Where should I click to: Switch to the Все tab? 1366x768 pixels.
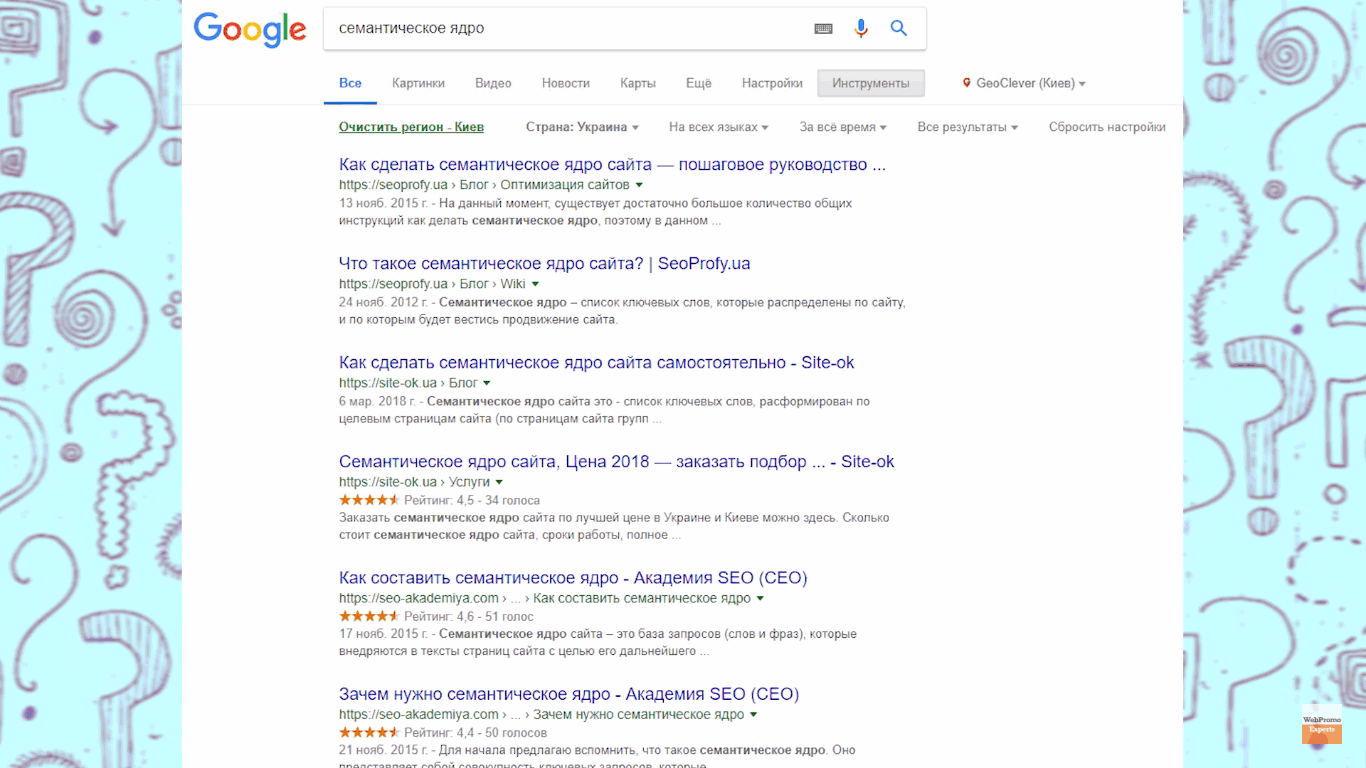tap(350, 84)
